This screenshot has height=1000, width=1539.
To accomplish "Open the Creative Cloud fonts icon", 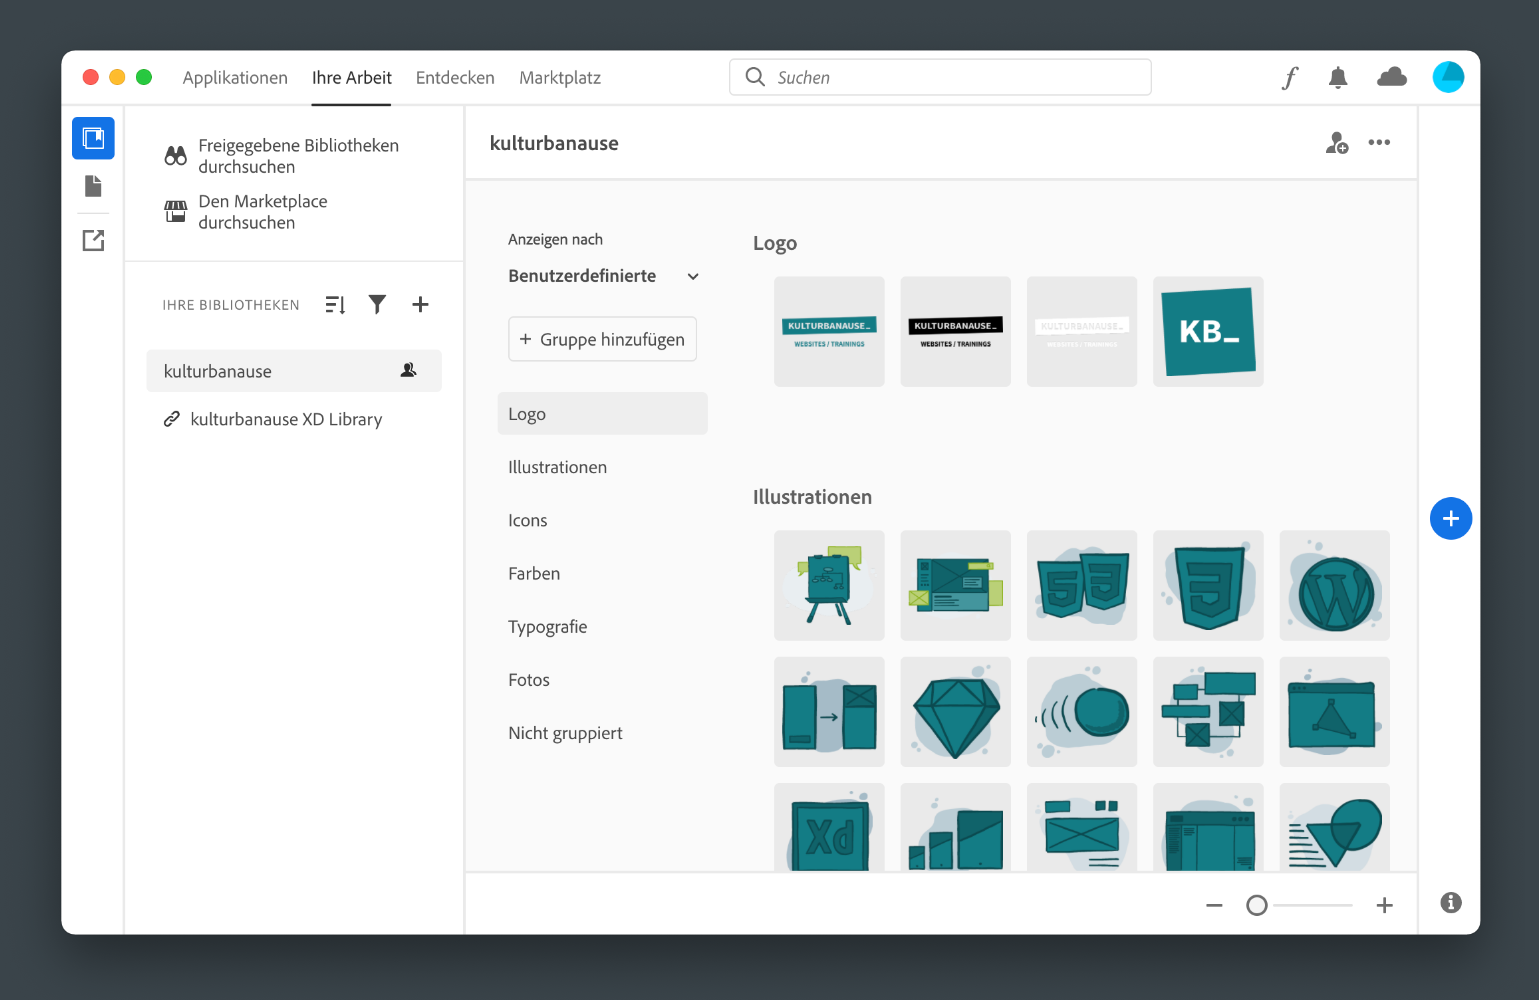I will tap(1289, 77).
